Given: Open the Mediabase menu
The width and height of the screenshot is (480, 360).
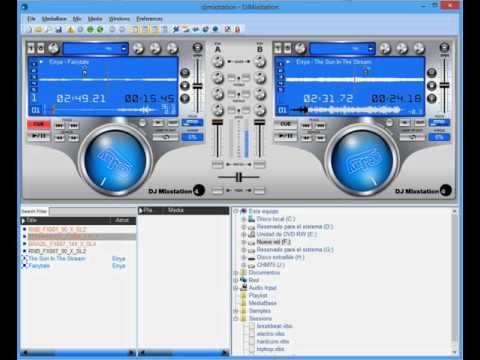Looking at the screenshot, I should click(x=54, y=19).
